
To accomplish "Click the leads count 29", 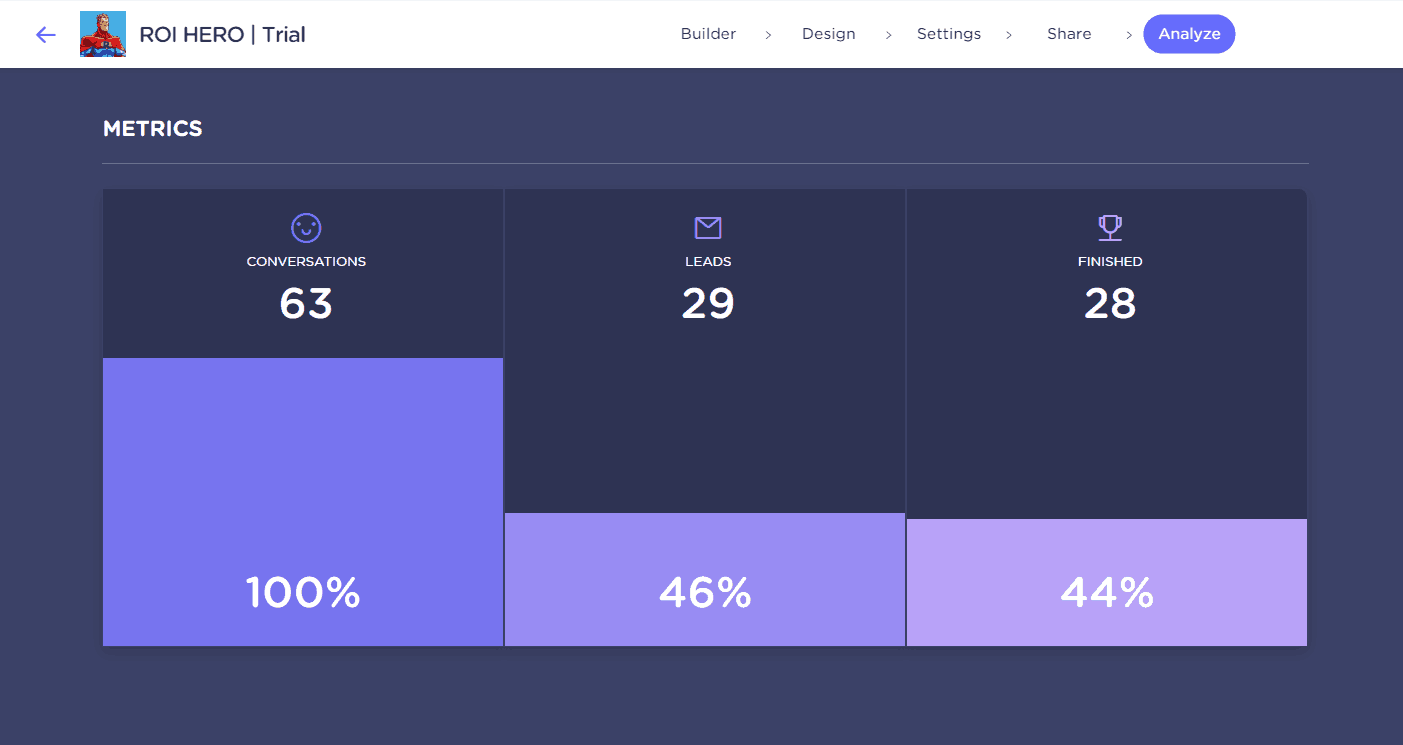I will coord(708,304).
